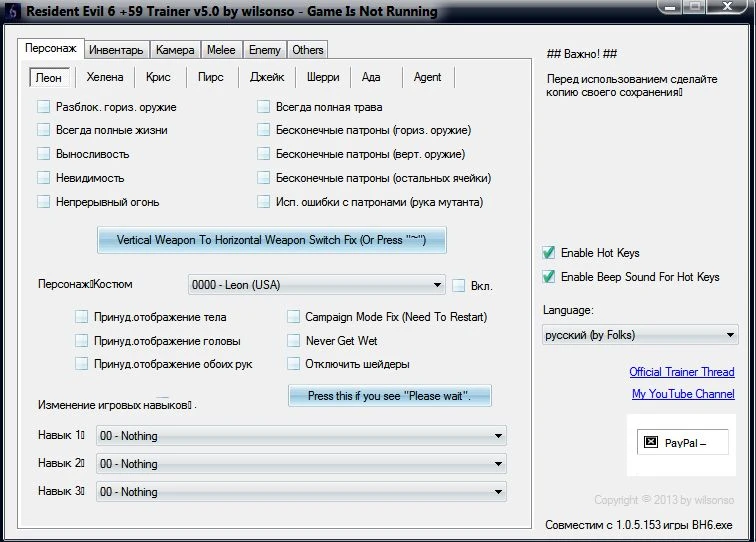This screenshot has width=756, height=542.
Task: Expand the Language dropdown
Action: (640, 335)
